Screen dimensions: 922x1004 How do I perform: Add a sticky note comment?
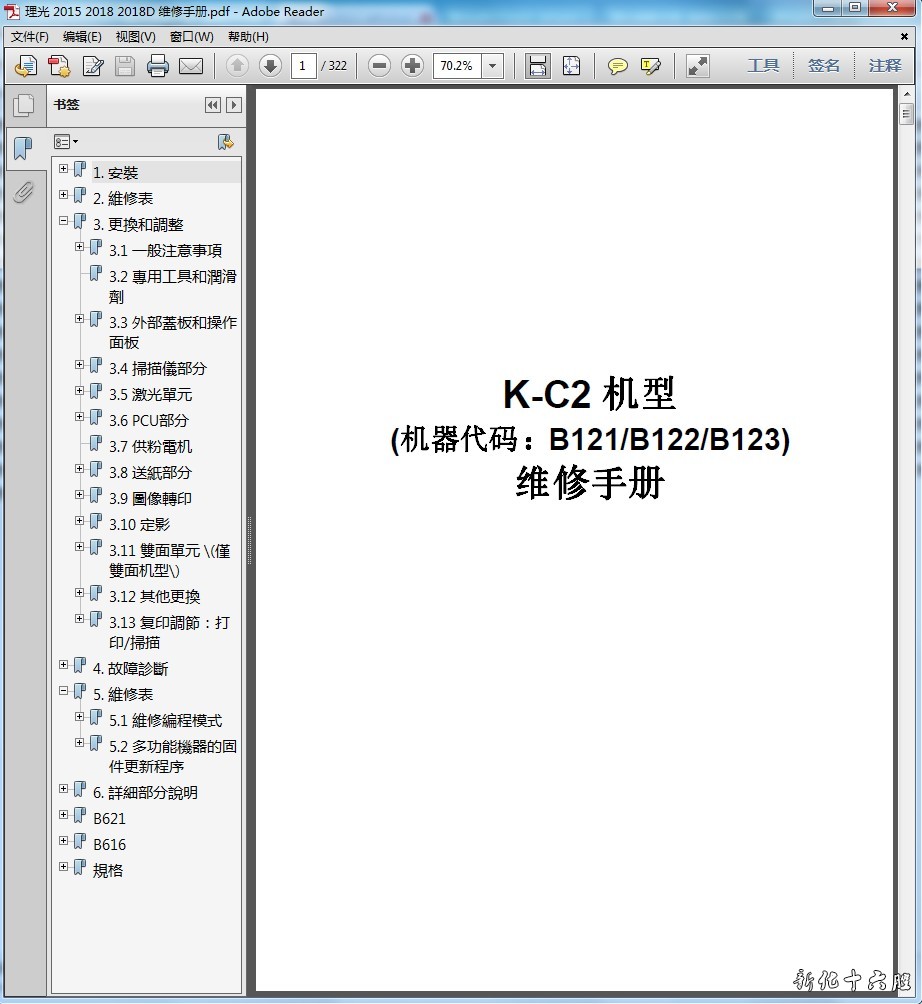pyautogui.click(x=618, y=66)
